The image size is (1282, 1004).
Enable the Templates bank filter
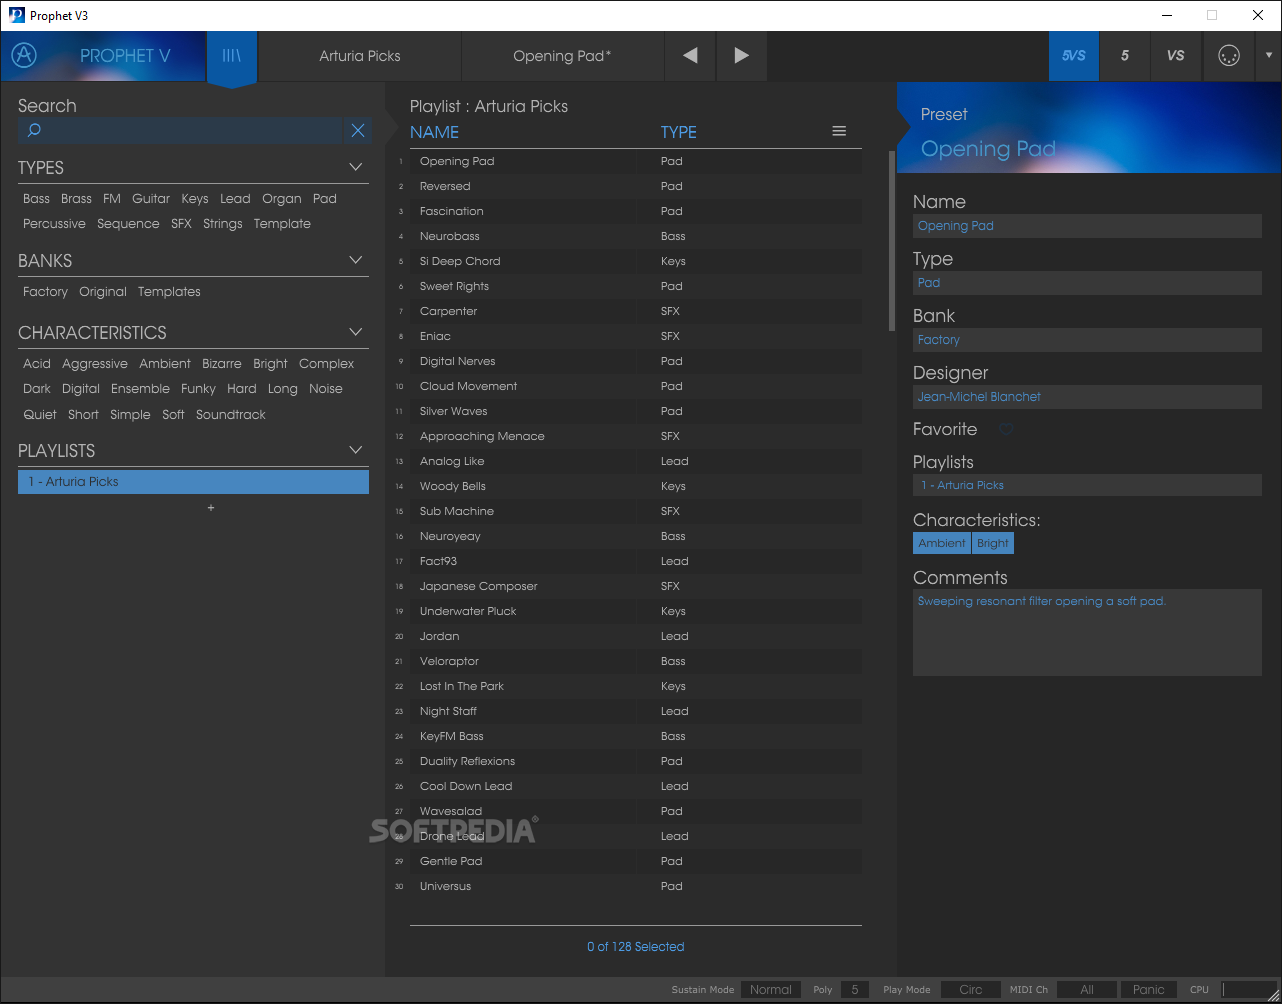[x=169, y=292]
